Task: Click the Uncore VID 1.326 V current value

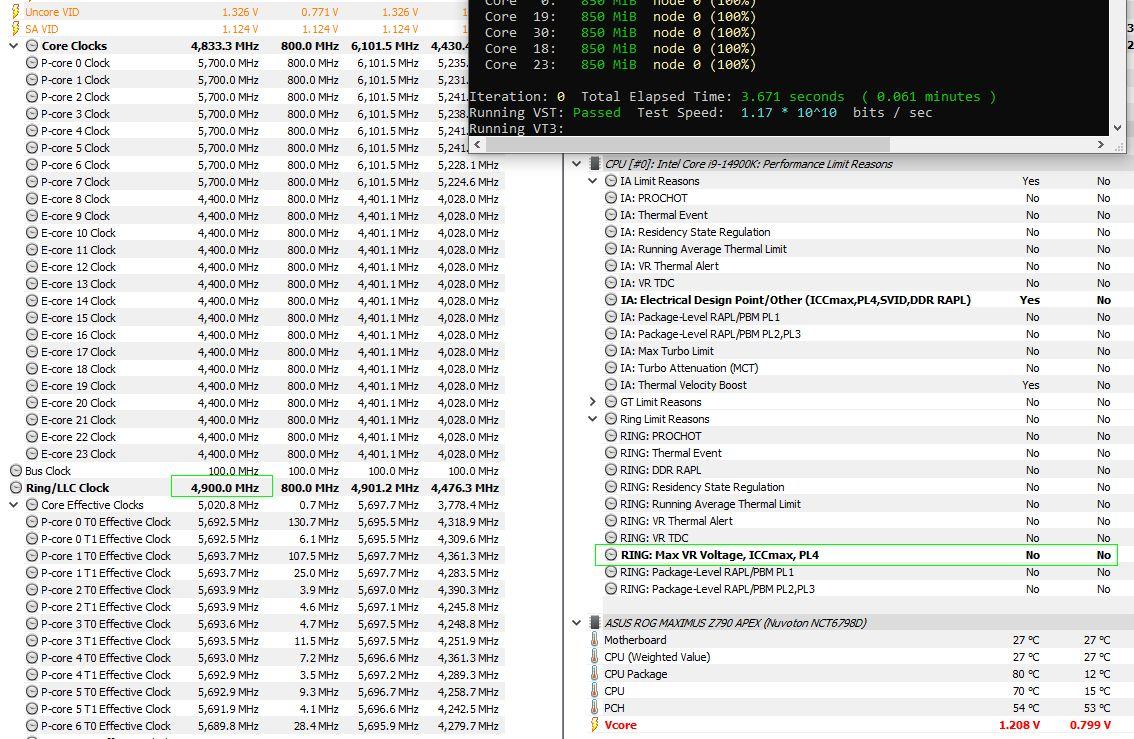Action: point(239,12)
